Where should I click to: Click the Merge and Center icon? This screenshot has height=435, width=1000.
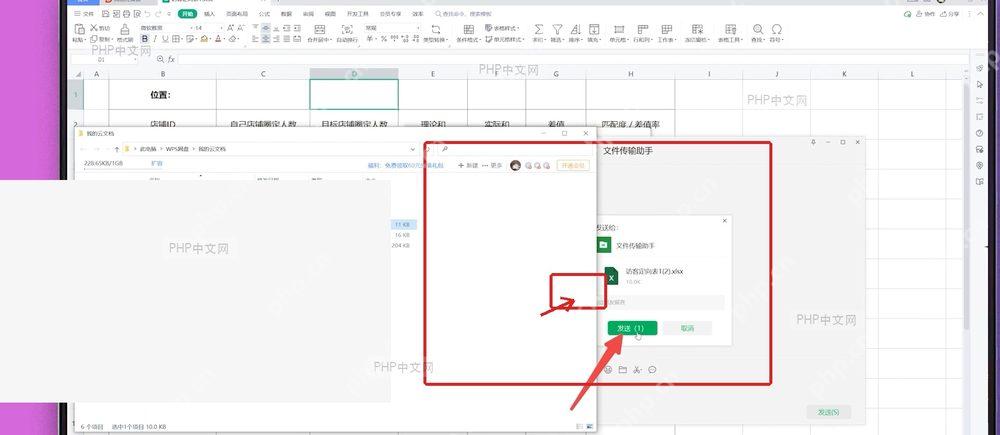point(320,29)
